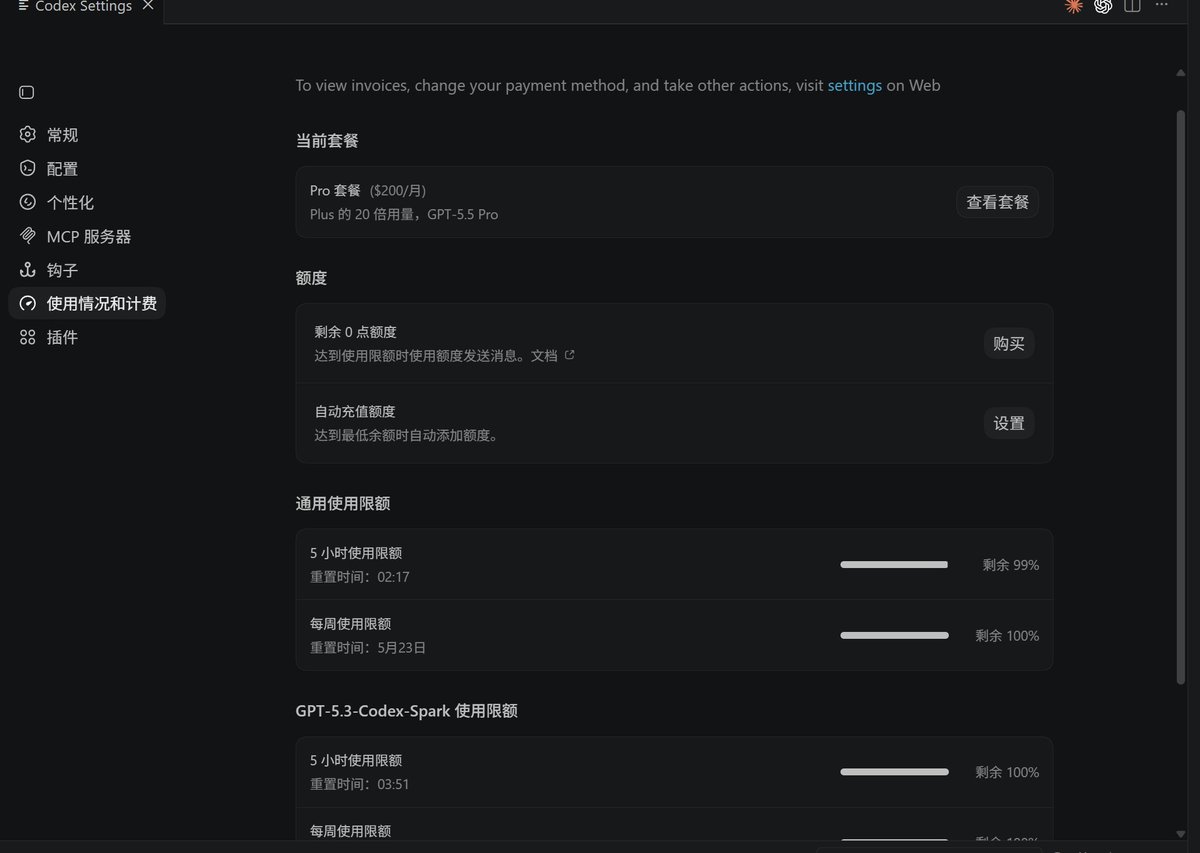Click external link icon next to 文档
The width and height of the screenshot is (1200, 853).
(570, 355)
